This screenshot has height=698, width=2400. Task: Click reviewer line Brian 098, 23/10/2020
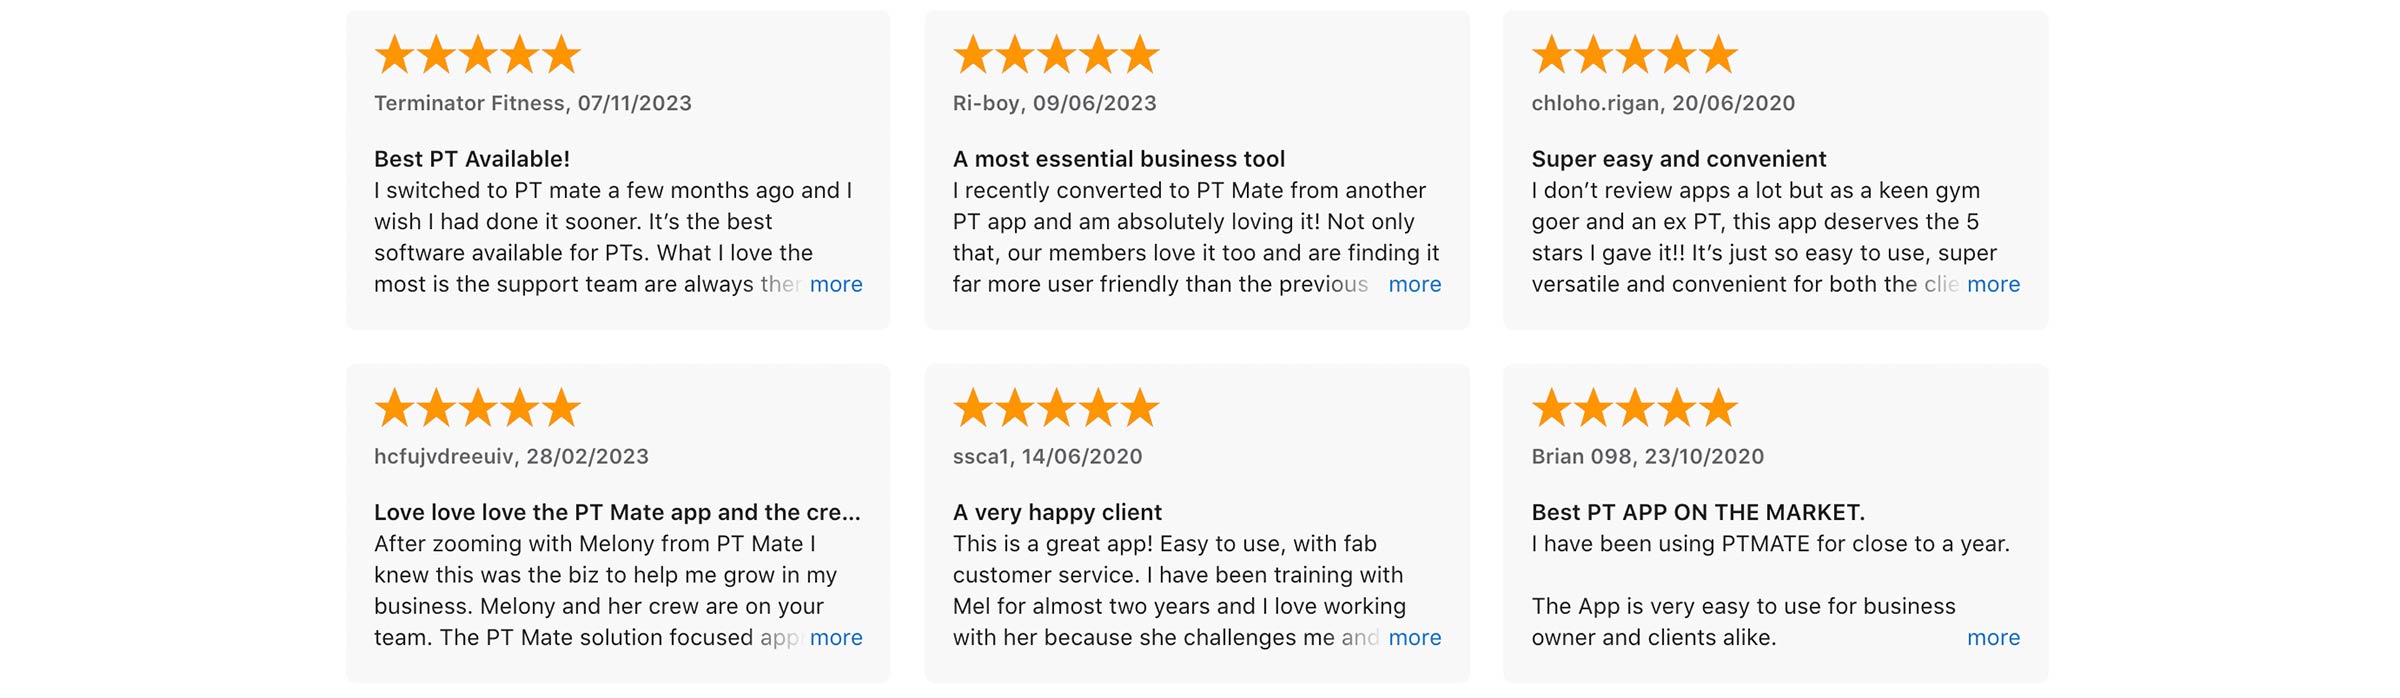1648,456
